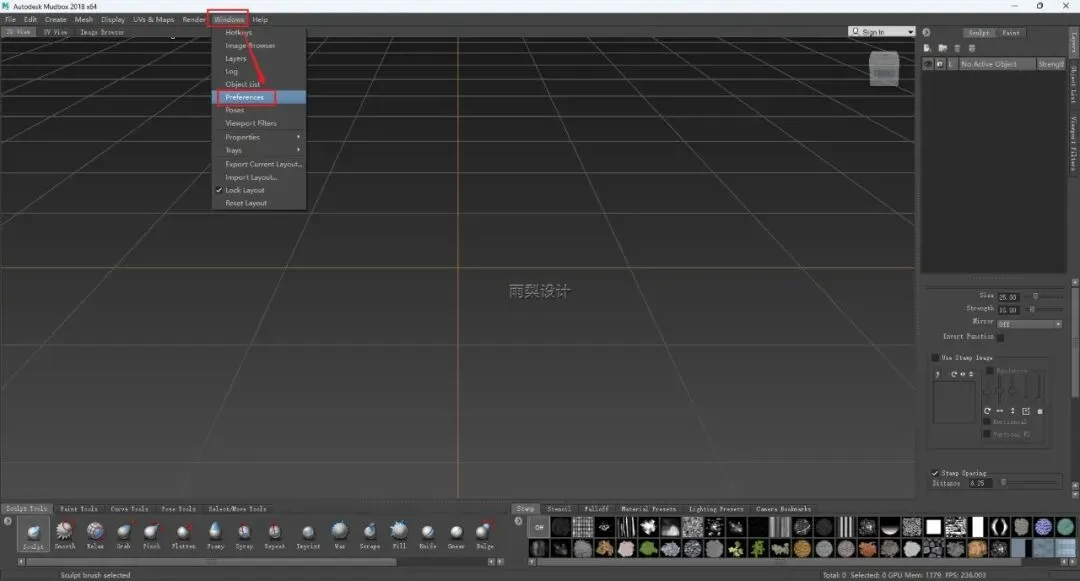Select the Fill brush tool
This screenshot has height=581, width=1080.
point(399,534)
